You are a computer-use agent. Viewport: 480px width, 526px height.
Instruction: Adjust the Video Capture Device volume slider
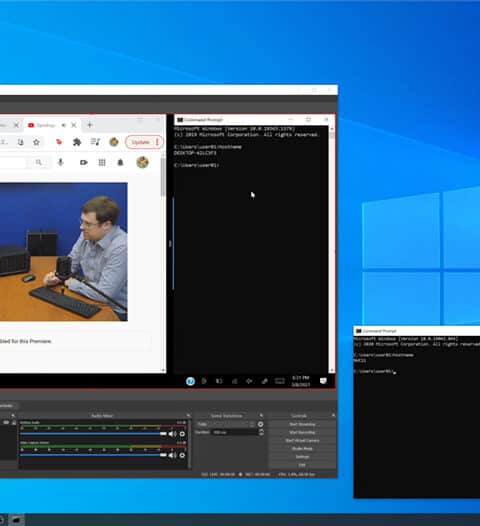coord(93,455)
